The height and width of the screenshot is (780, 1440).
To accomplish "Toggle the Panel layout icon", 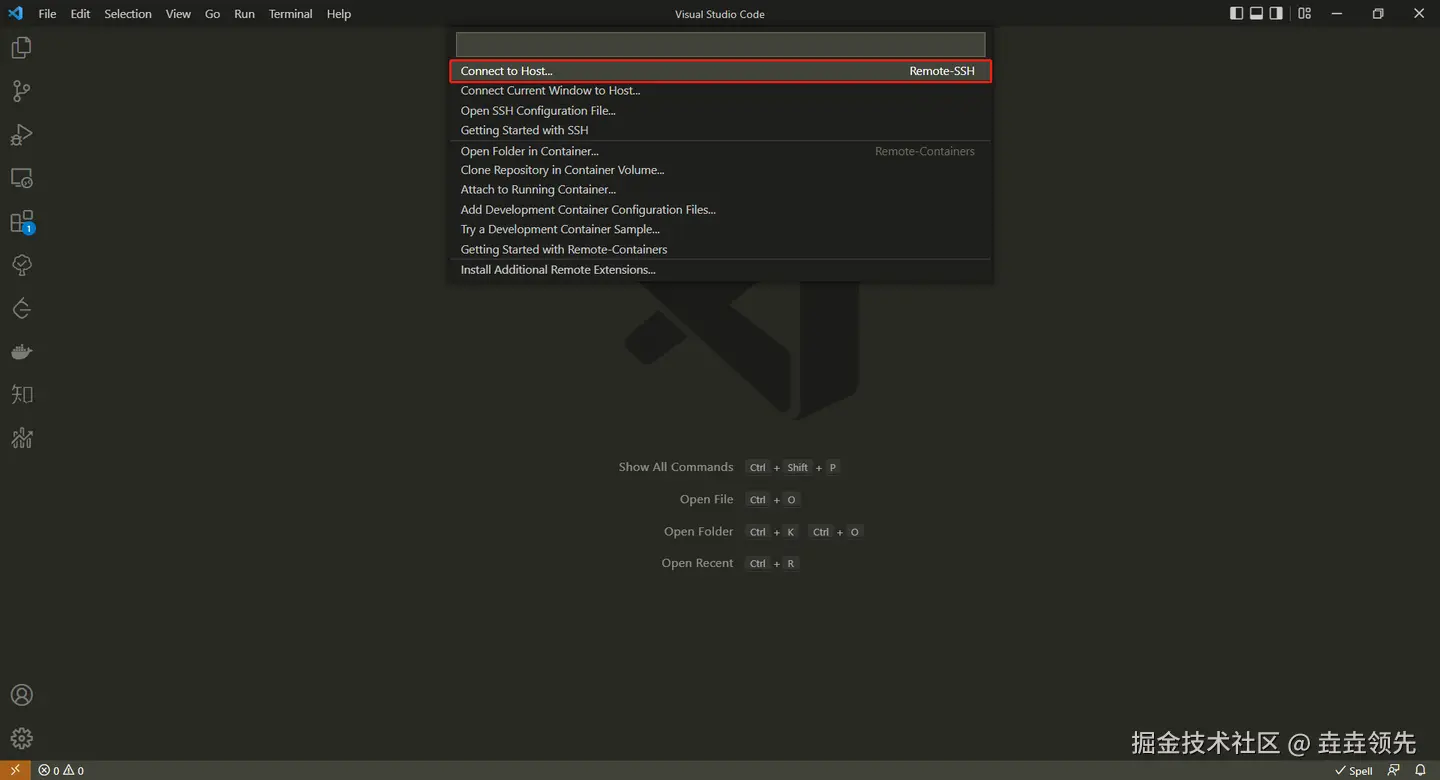I will click(1256, 14).
